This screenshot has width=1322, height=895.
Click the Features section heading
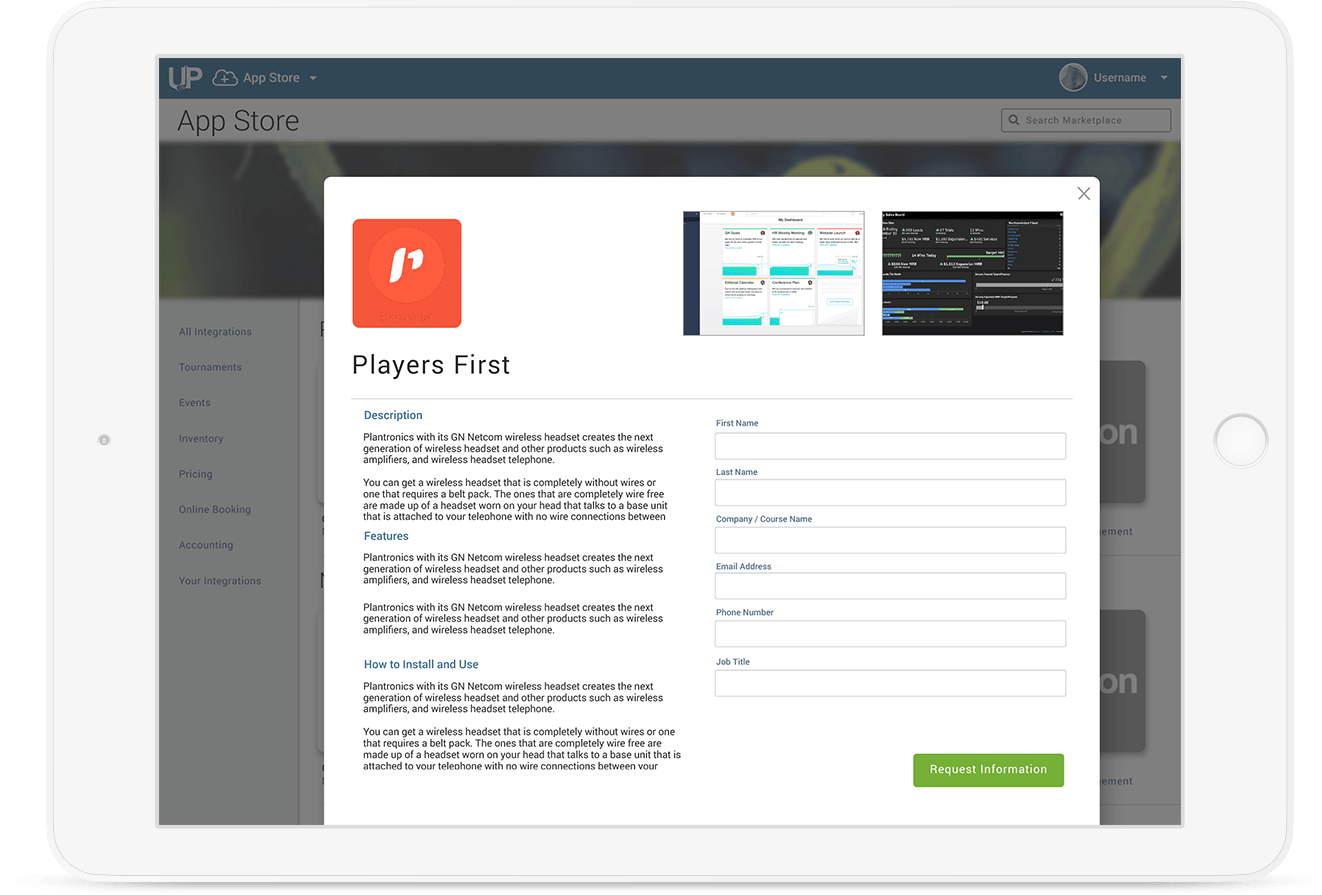tap(386, 536)
